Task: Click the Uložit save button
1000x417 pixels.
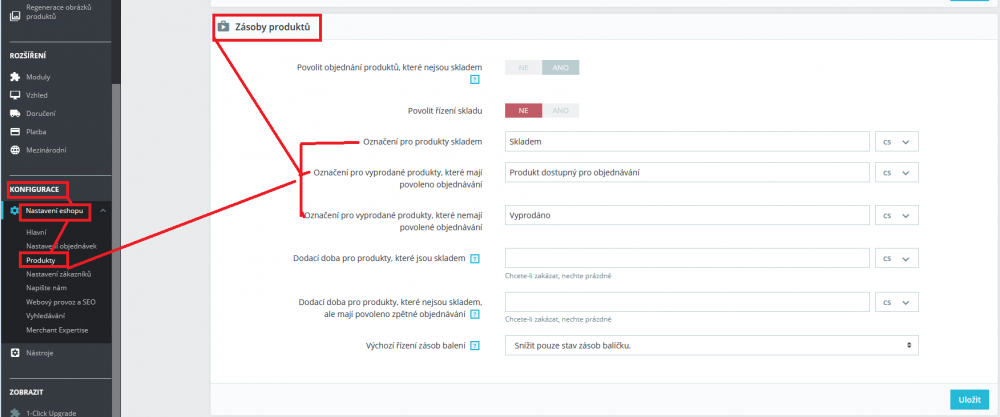Action: click(x=969, y=399)
